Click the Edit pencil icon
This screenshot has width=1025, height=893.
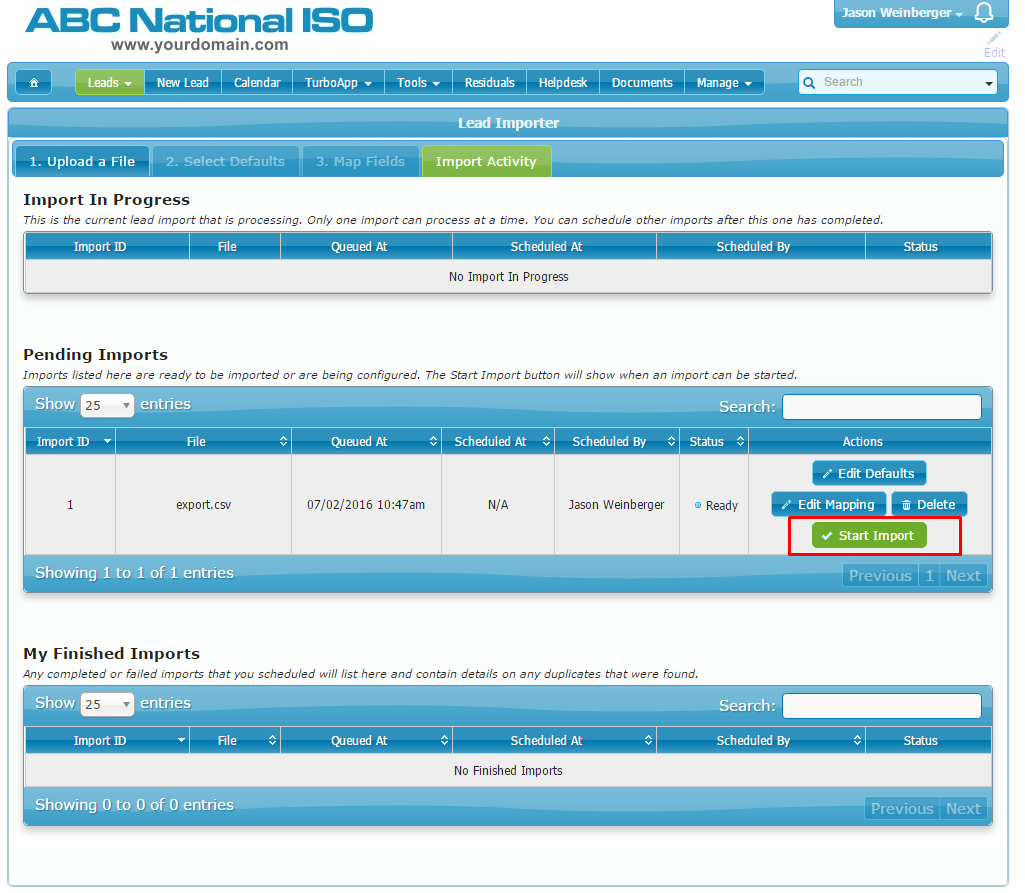[994, 39]
